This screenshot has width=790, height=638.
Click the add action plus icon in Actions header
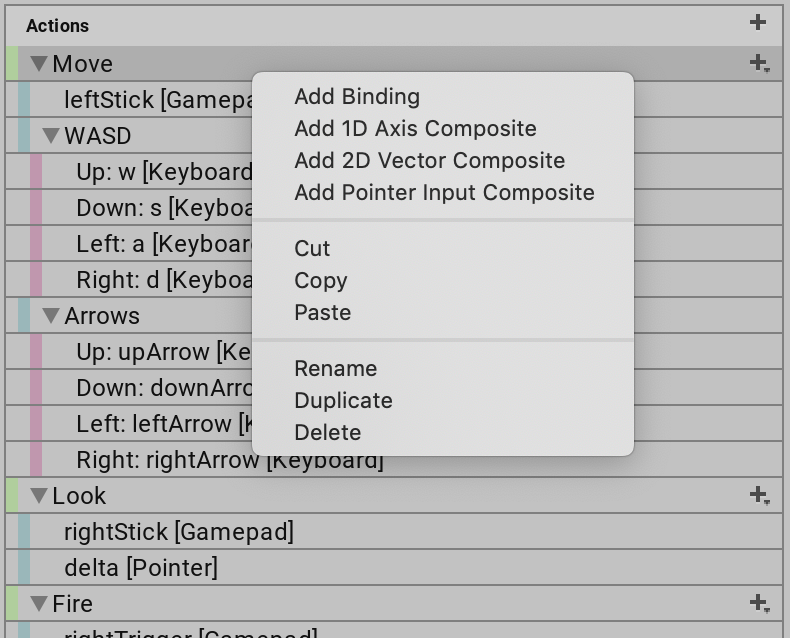click(x=757, y=23)
